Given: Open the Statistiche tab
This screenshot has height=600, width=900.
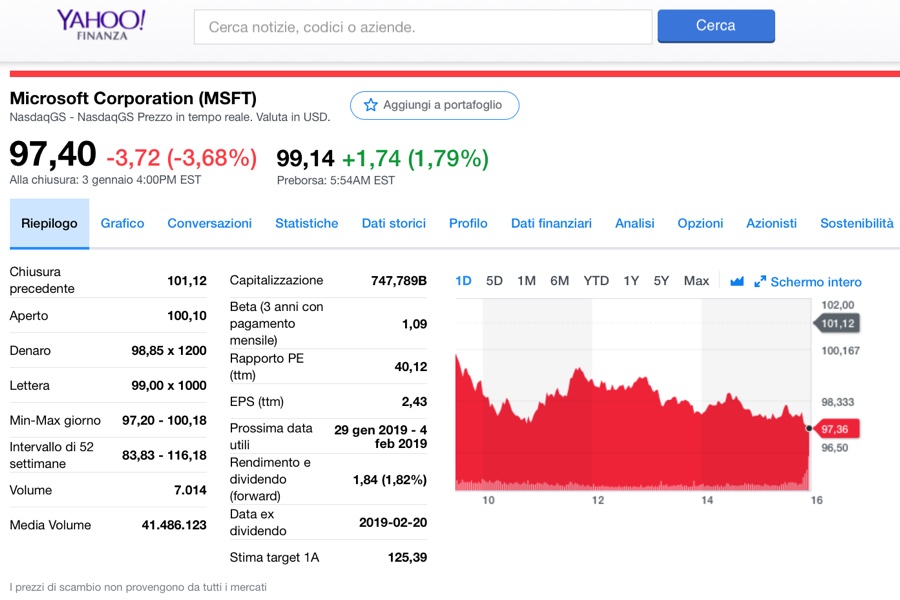Looking at the screenshot, I should [307, 223].
